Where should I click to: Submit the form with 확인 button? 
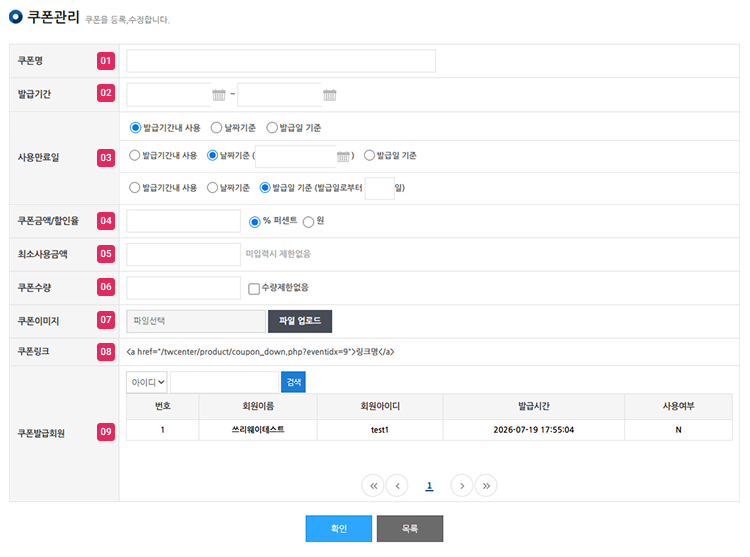(339, 528)
